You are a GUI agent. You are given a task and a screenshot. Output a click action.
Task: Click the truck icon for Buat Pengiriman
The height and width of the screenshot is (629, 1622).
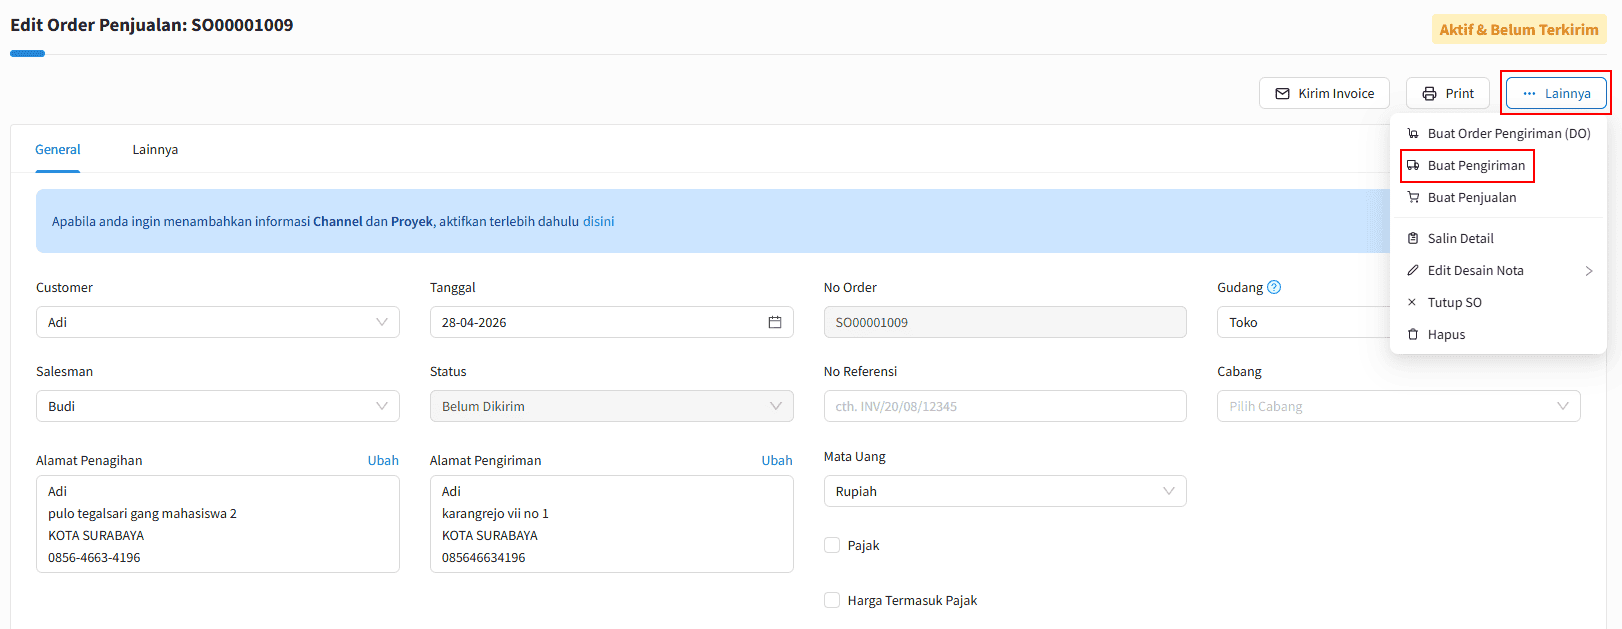click(x=1413, y=165)
